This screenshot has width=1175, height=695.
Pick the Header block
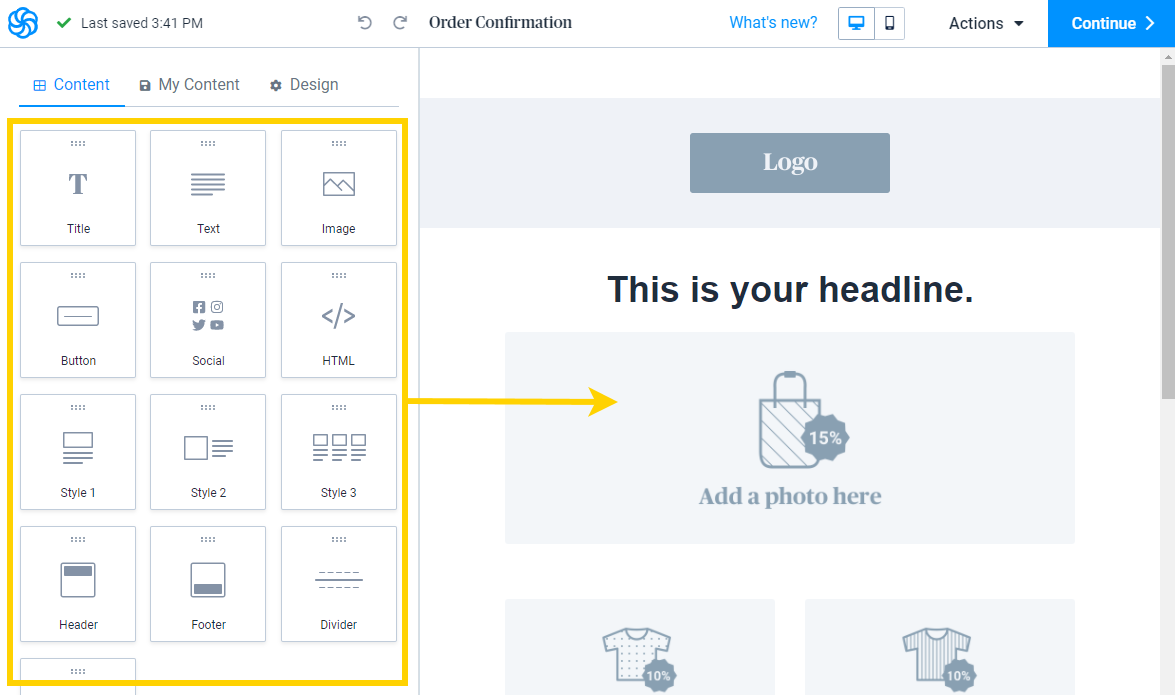tap(78, 584)
